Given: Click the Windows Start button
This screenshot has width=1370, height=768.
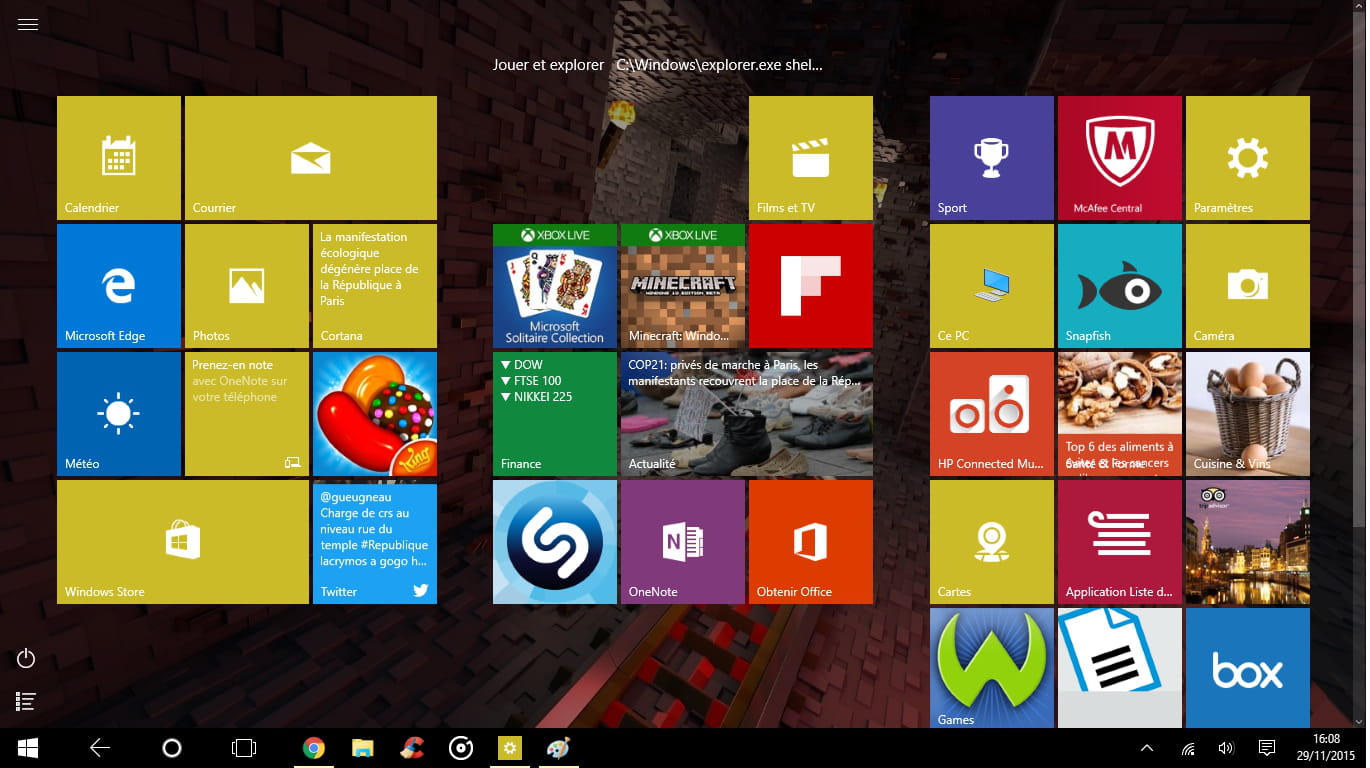Looking at the screenshot, I should 28,748.
